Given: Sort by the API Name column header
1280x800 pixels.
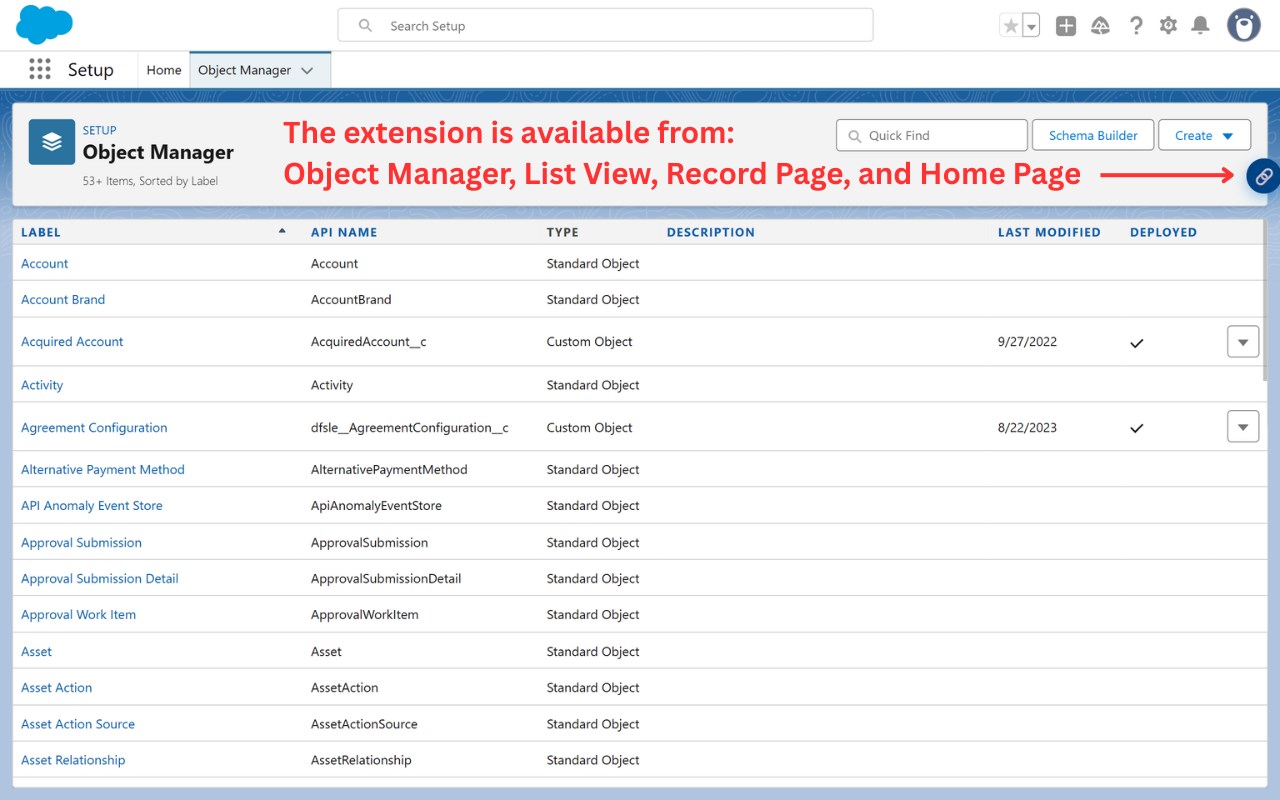Looking at the screenshot, I should (x=344, y=232).
